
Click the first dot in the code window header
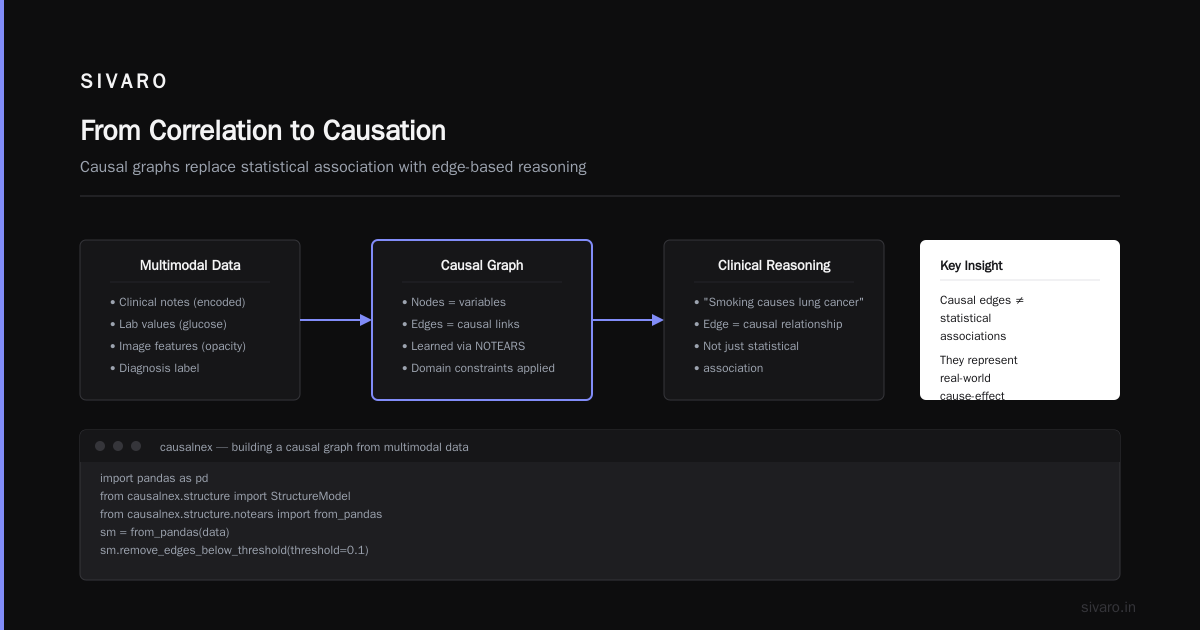click(x=100, y=446)
